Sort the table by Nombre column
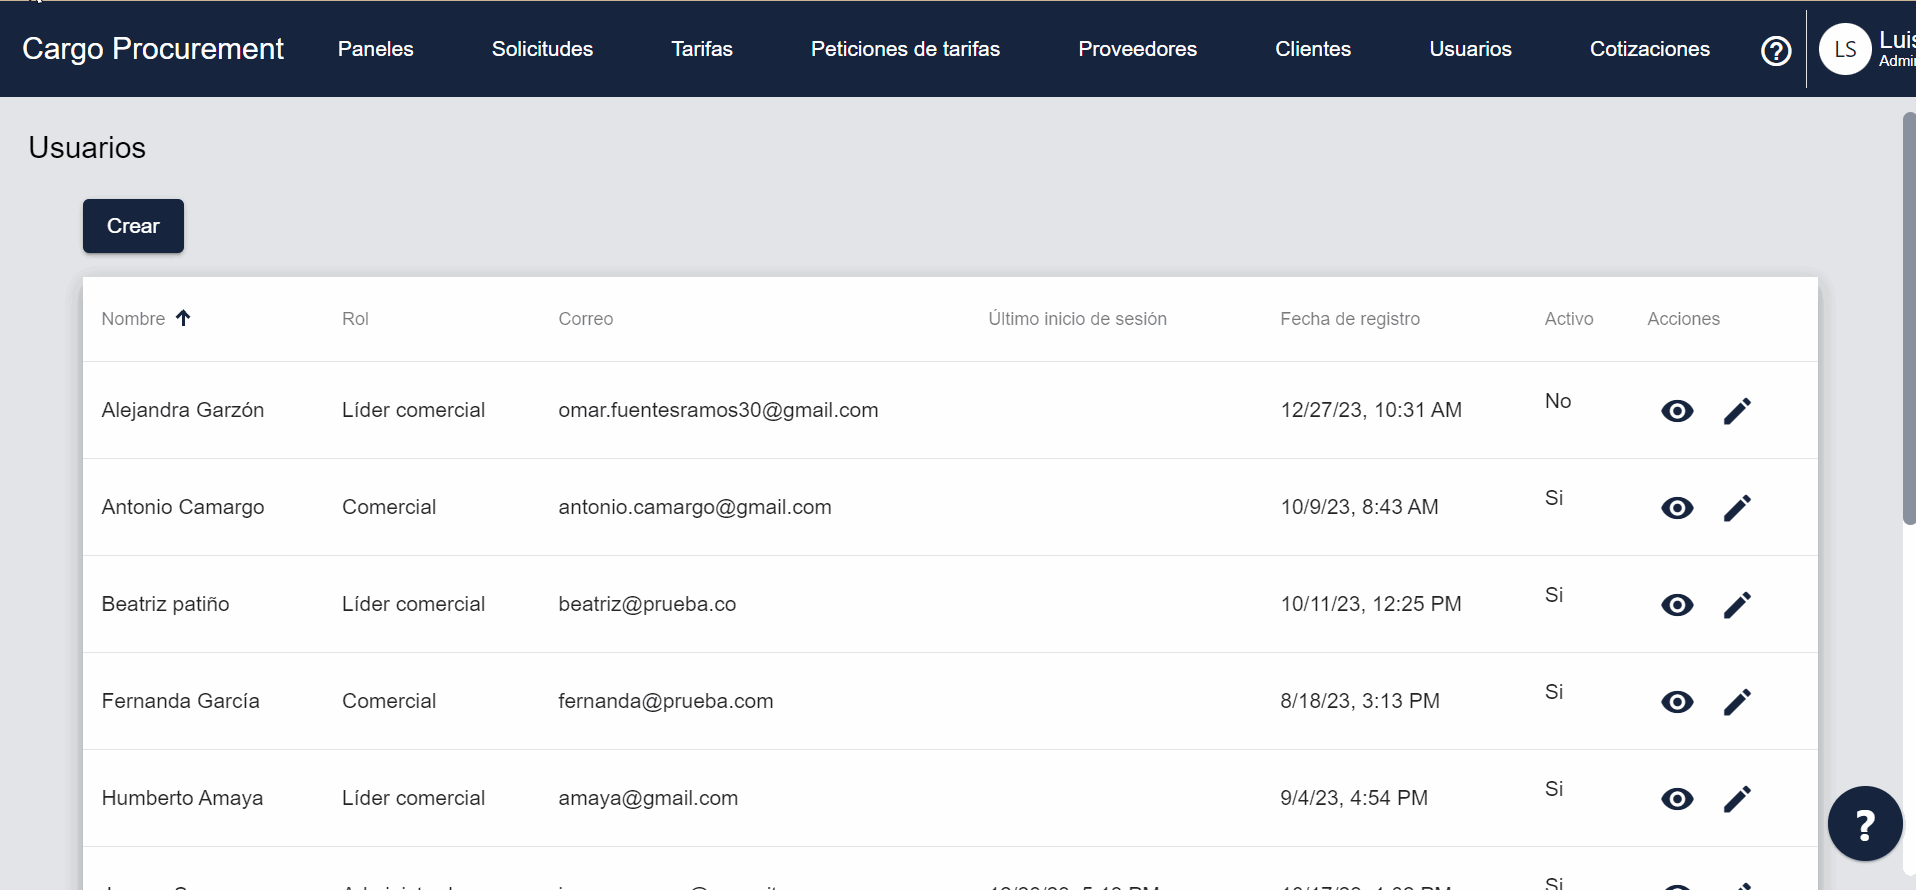This screenshot has height=890, width=1916. pos(134,319)
